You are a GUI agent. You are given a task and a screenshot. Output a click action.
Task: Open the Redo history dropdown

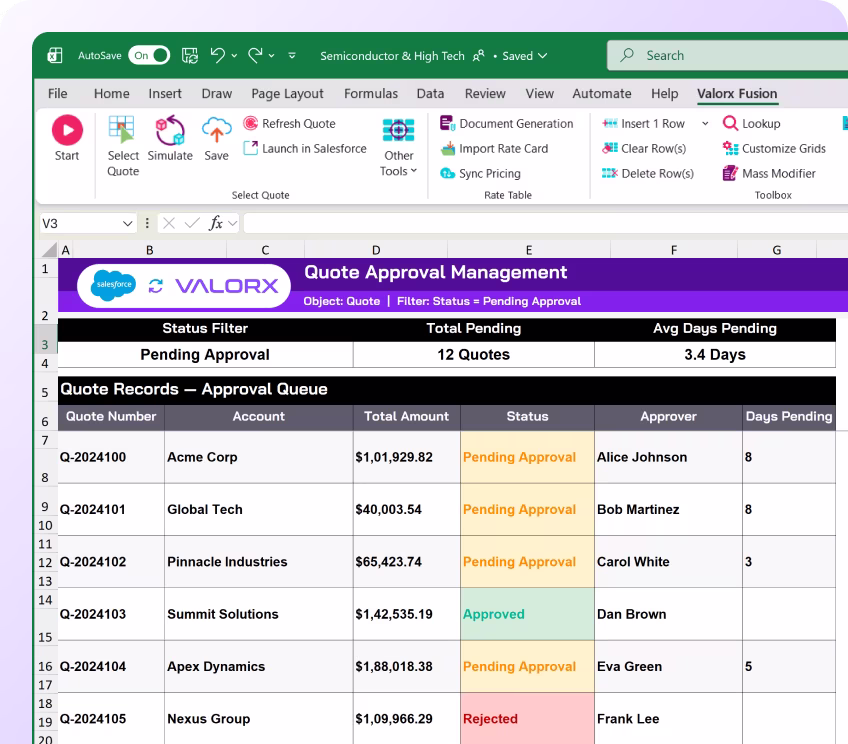[271, 56]
